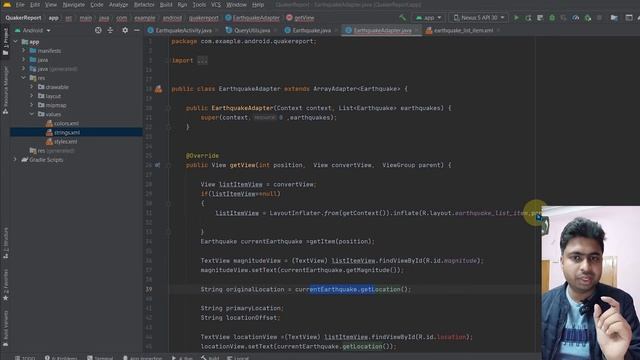Click the Debug app bug icon

[x=552, y=18]
